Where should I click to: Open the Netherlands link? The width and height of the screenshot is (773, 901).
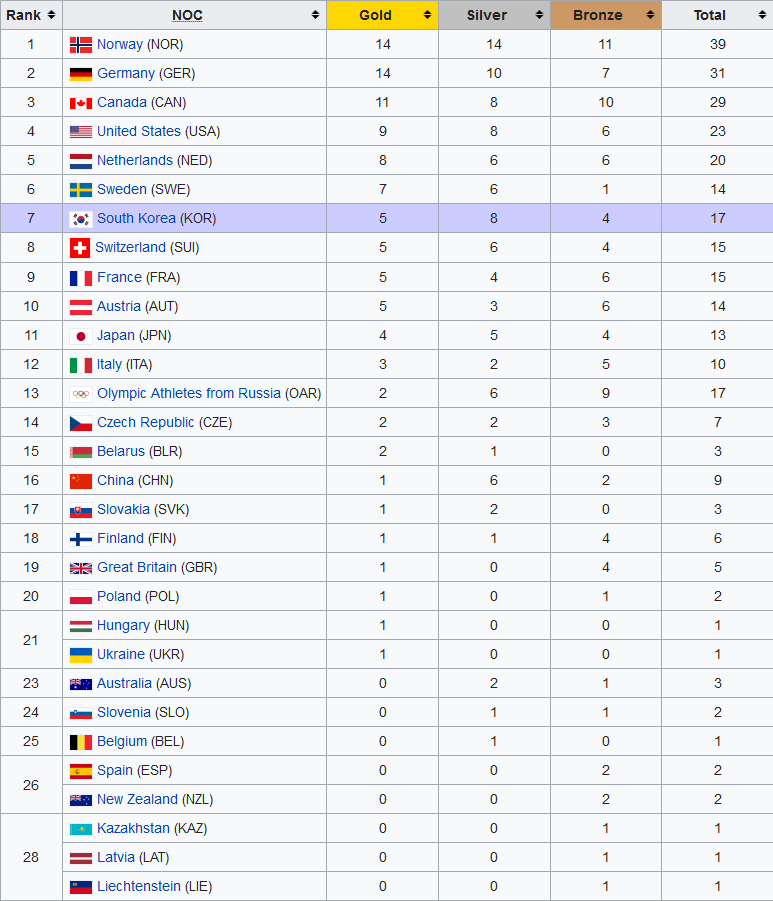coord(134,160)
